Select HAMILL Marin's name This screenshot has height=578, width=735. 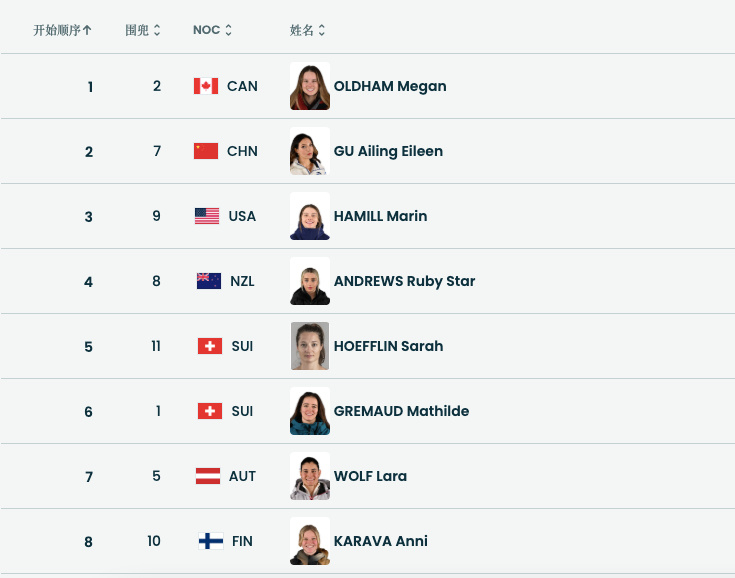380,216
